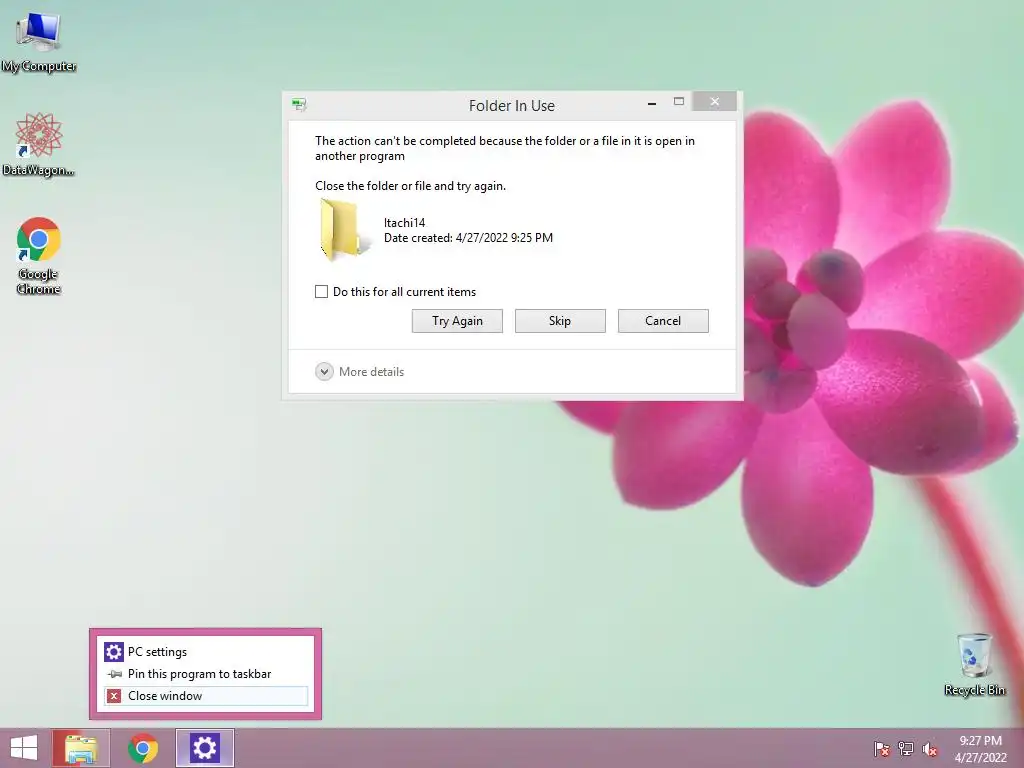Open dialog system menu icon in title bar
The height and width of the screenshot is (768, 1024).
tap(300, 104)
